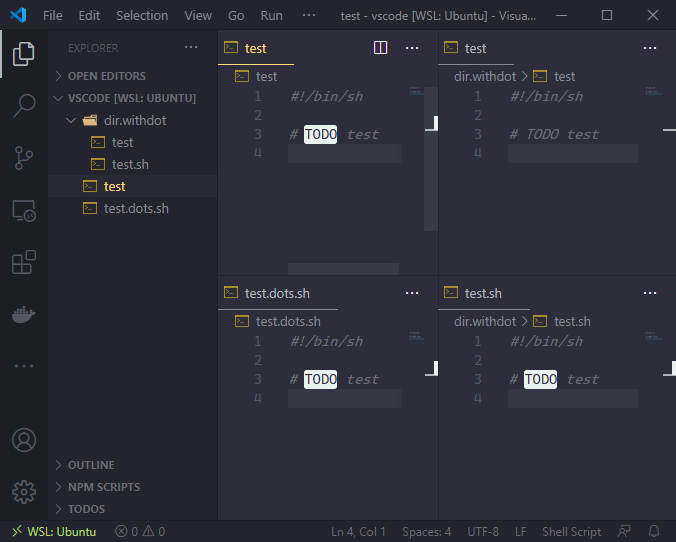
Task: Open test.sh file in explorer tree
Action: [x=133, y=164]
